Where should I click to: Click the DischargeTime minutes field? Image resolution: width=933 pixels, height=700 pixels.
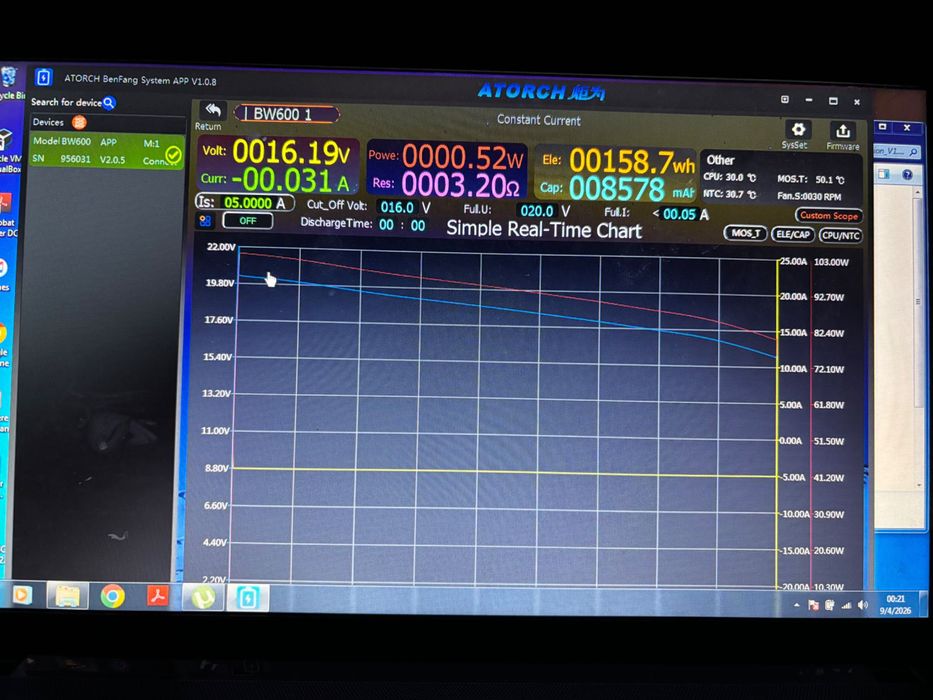418,226
